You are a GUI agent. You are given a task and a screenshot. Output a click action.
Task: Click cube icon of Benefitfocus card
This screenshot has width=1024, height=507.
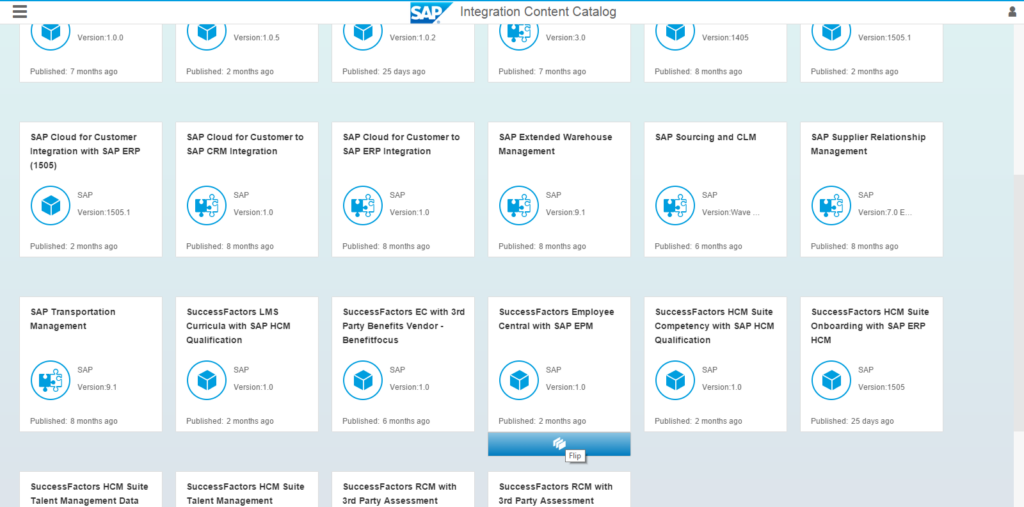(x=362, y=380)
